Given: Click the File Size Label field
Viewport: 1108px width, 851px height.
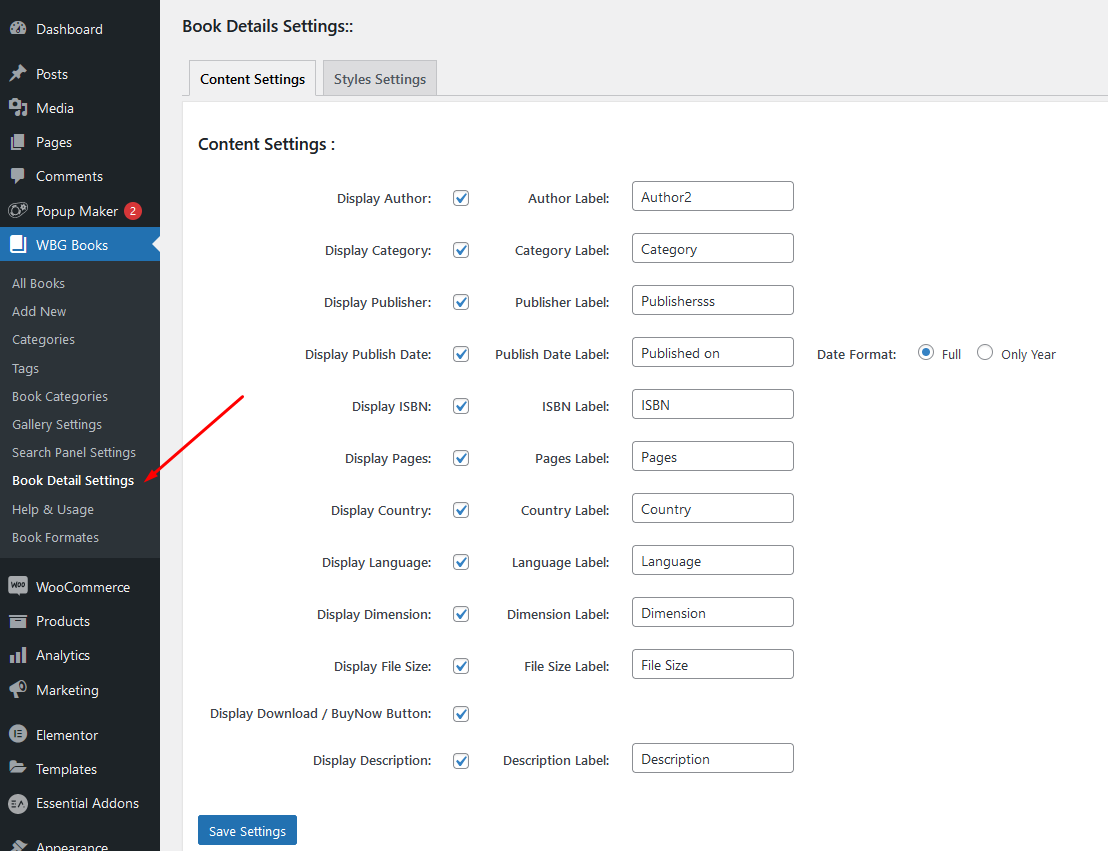Looking at the screenshot, I should [x=712, y=664].
